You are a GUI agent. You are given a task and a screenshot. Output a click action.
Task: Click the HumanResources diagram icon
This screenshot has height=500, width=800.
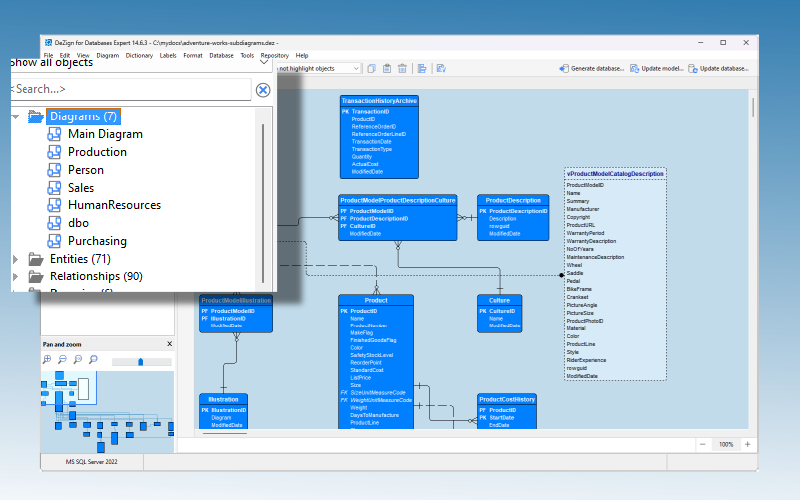click(x=54, y=205)
